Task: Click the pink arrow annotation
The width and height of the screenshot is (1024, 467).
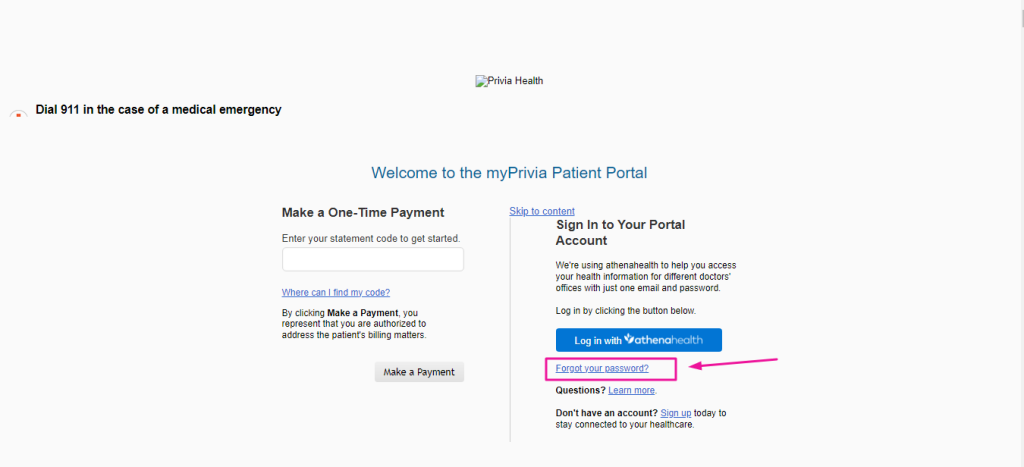Action: pos(734,363)
